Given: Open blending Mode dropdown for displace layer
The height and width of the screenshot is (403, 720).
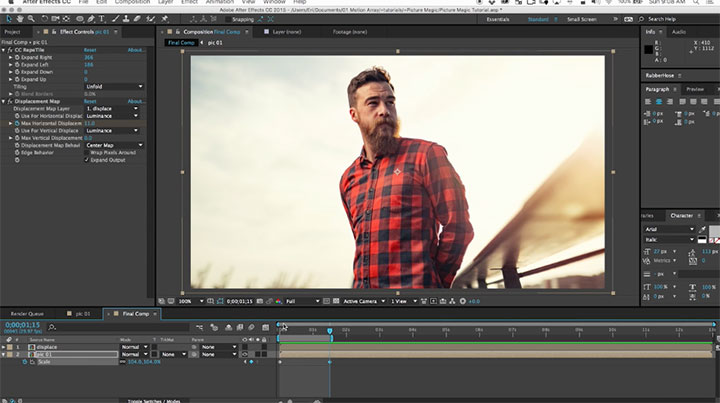Looking at the screenshot, I should 134,347.
